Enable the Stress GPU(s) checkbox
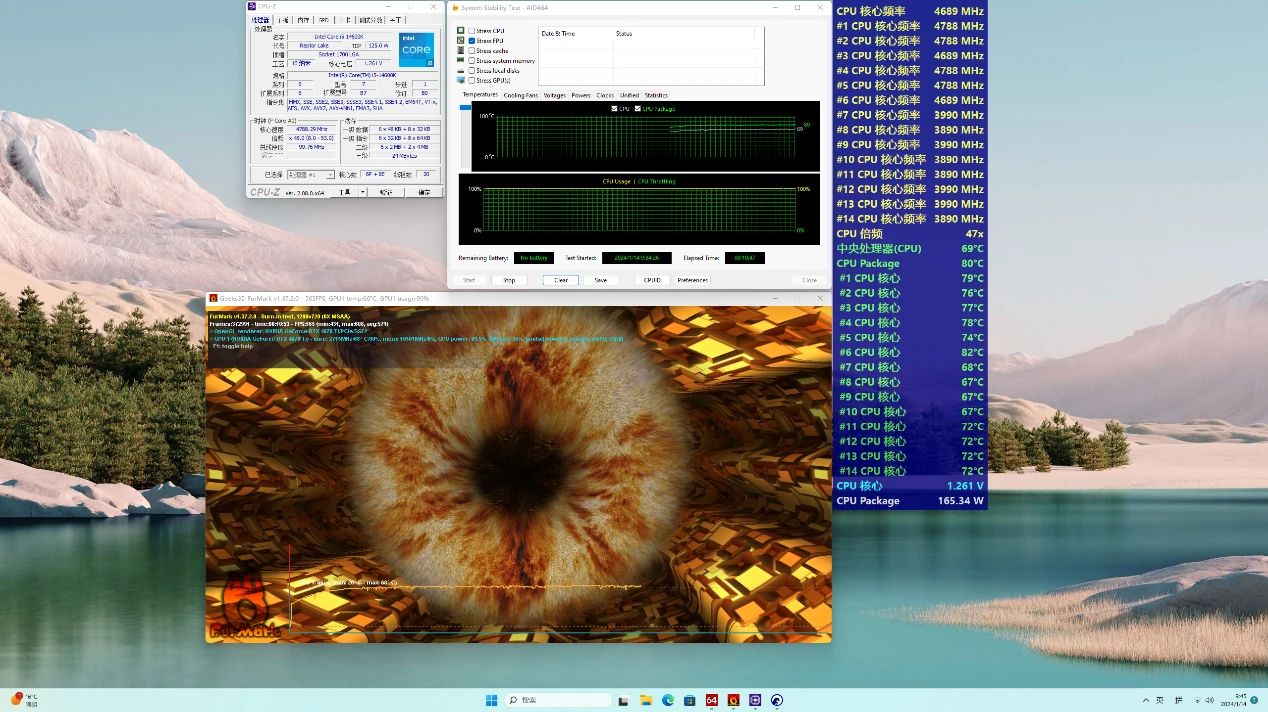This screenshot has height=712, width=1268. 472,80
